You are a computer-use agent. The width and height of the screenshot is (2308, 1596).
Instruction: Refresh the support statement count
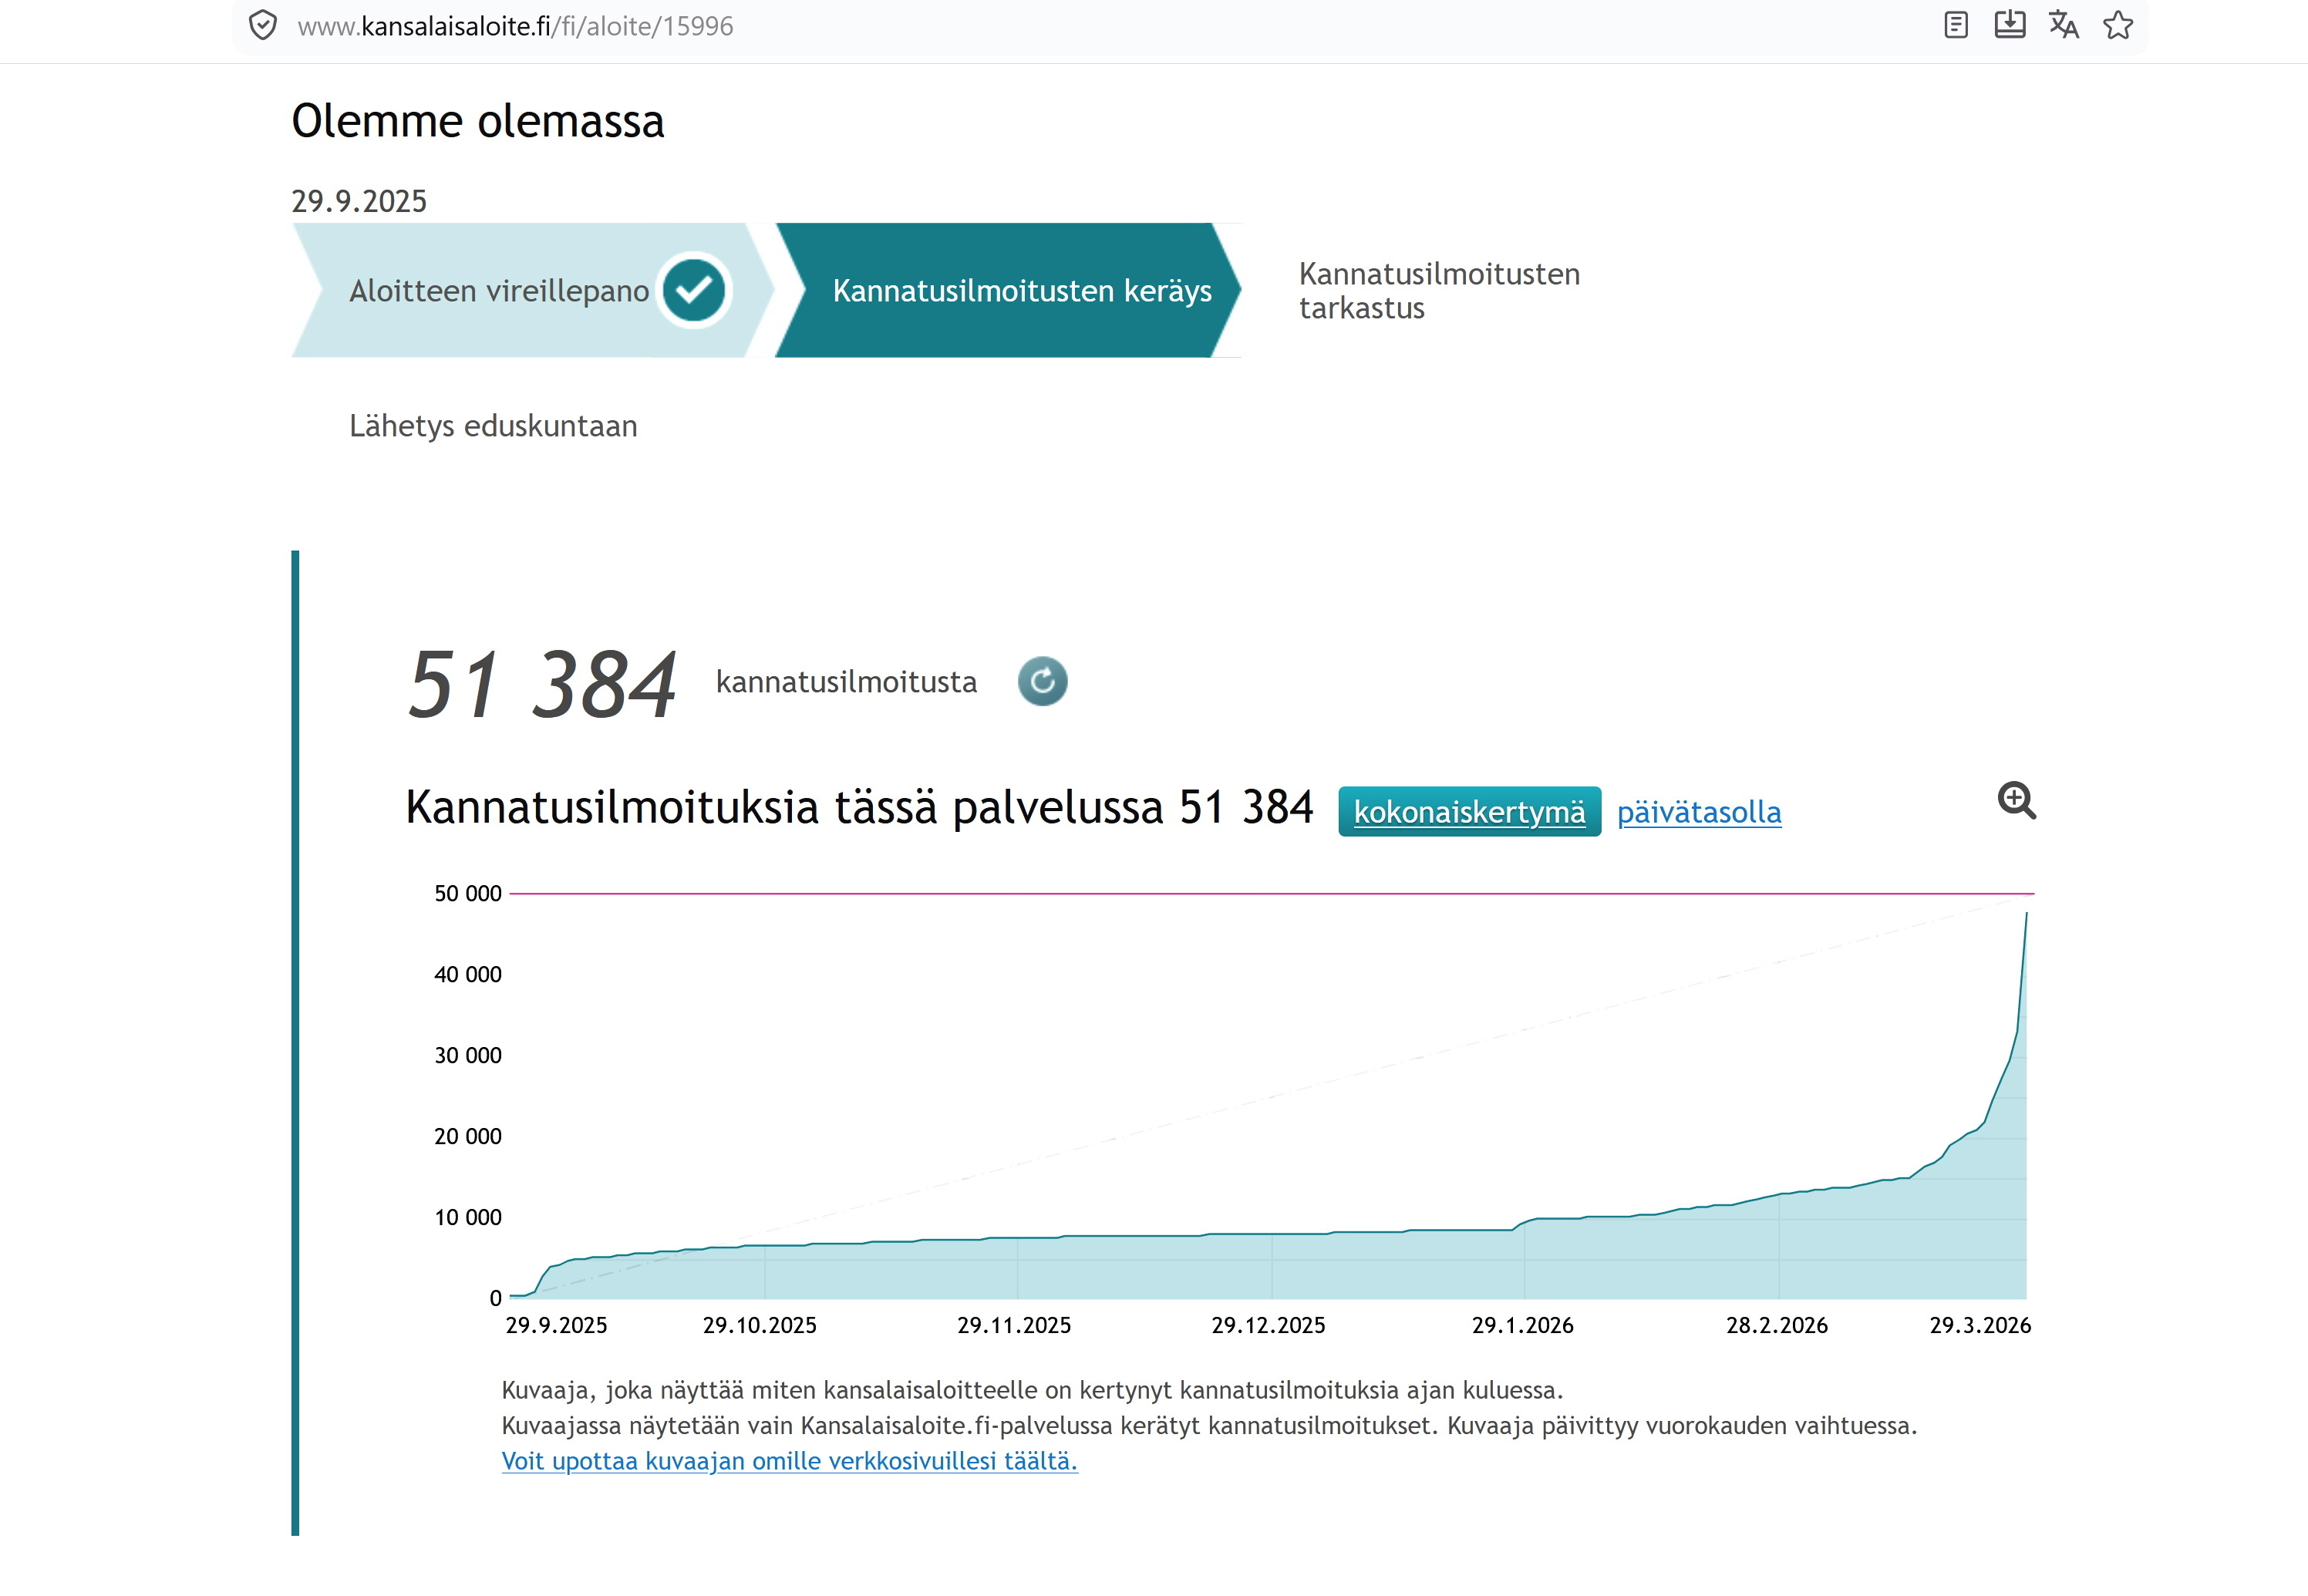click(x=1042, y=682)
